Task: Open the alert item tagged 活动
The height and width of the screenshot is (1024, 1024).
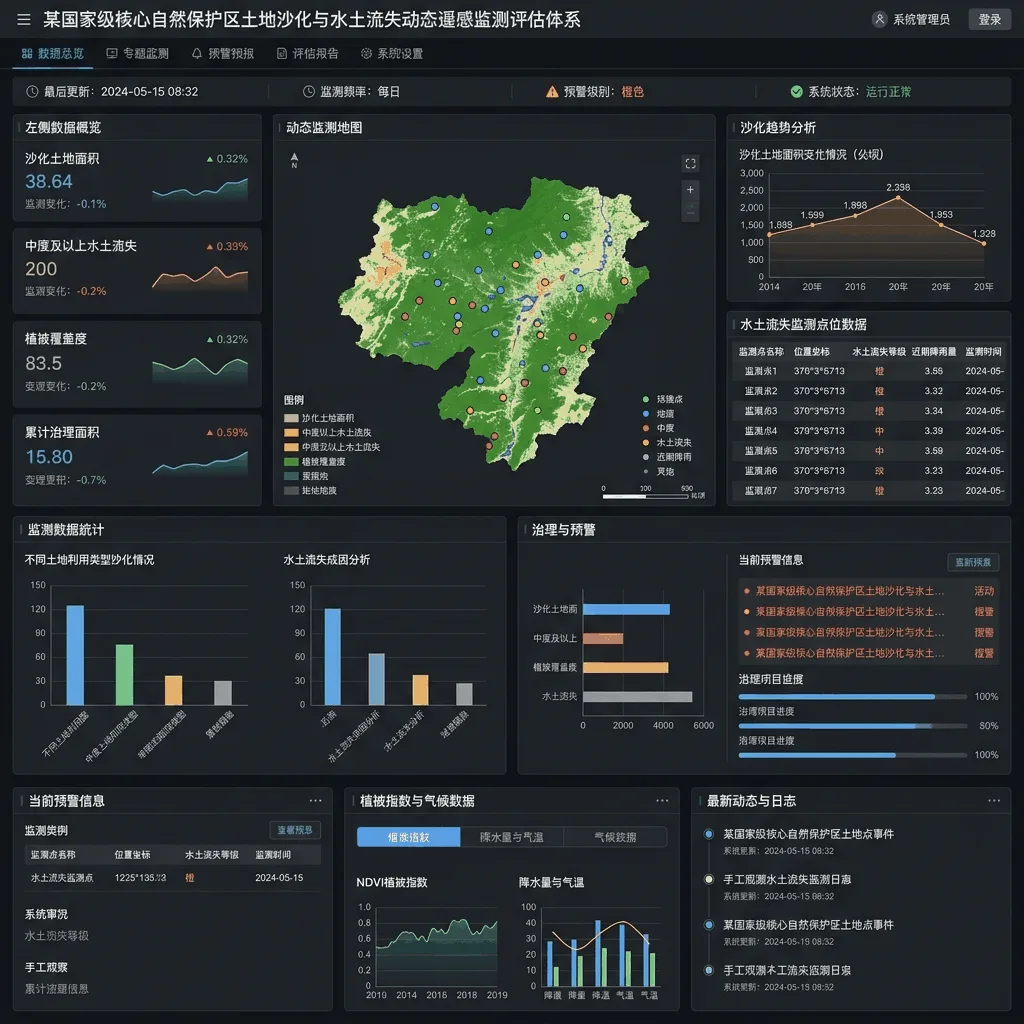Action: (868, 591)
